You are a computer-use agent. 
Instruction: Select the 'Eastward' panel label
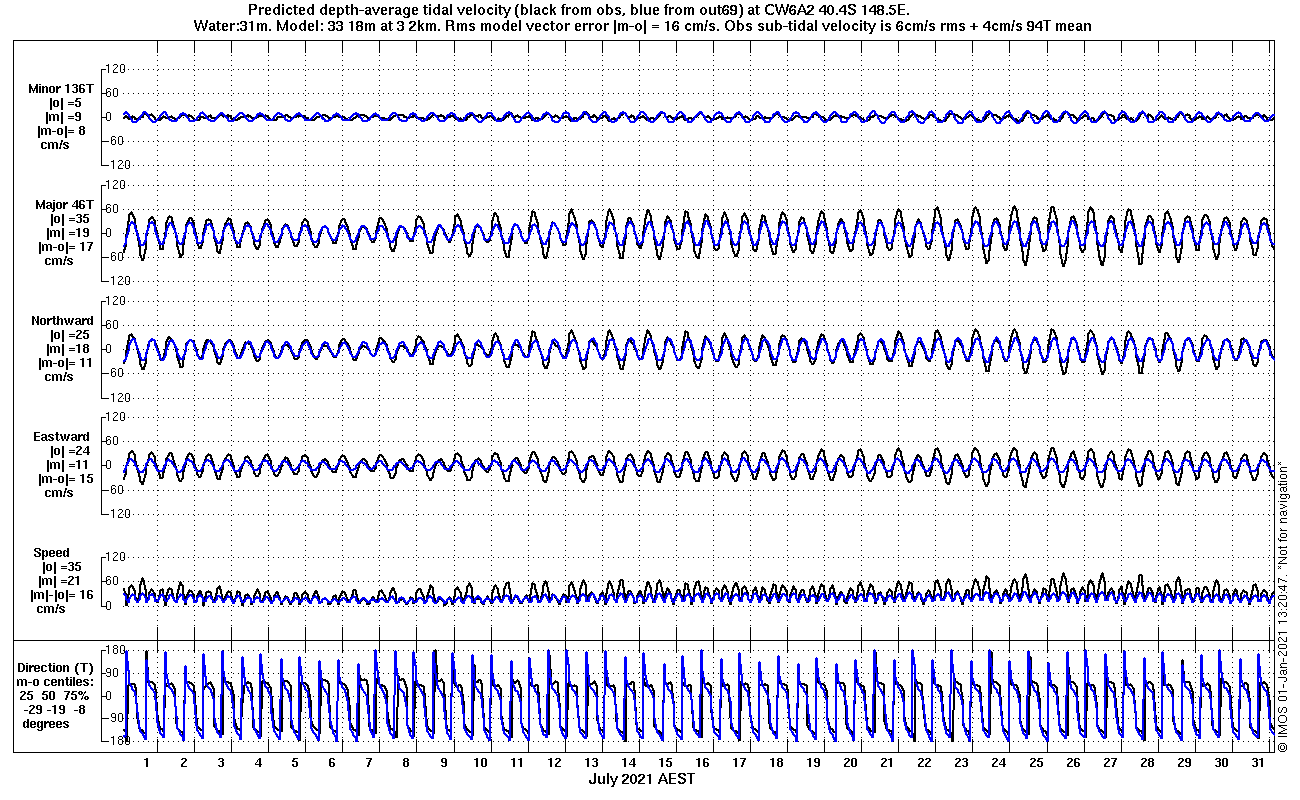(61, 437)
